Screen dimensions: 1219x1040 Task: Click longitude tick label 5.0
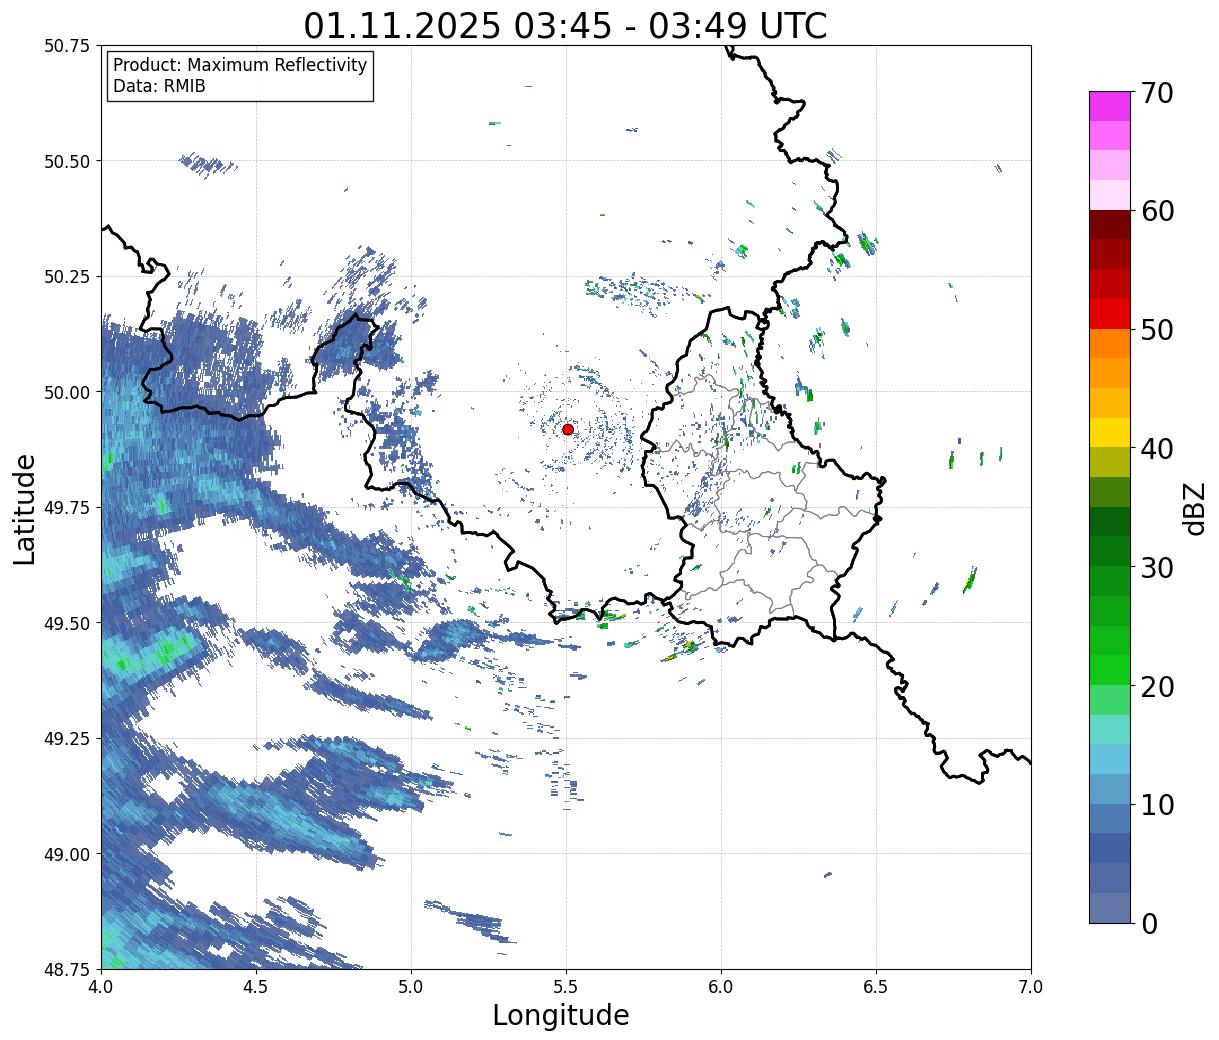tap(411, 987)
